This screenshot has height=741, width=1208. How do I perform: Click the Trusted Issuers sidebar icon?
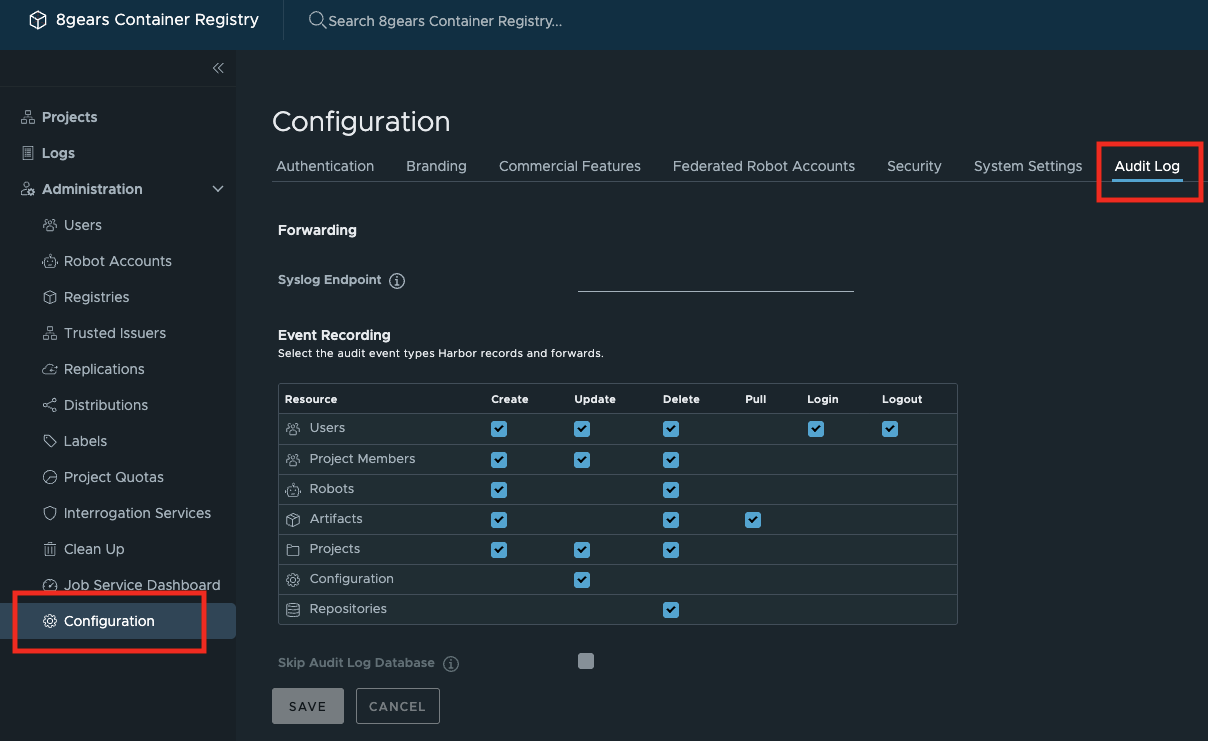[x=50, y=333]
